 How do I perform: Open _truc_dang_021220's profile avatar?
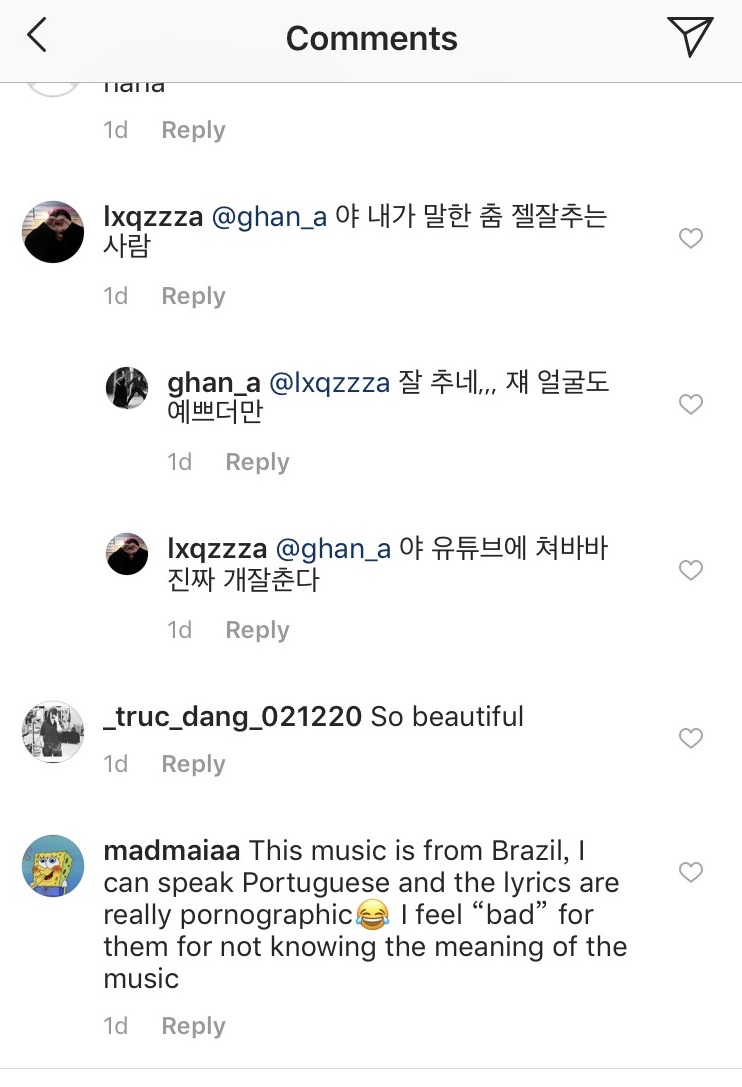tap(53, 732)
